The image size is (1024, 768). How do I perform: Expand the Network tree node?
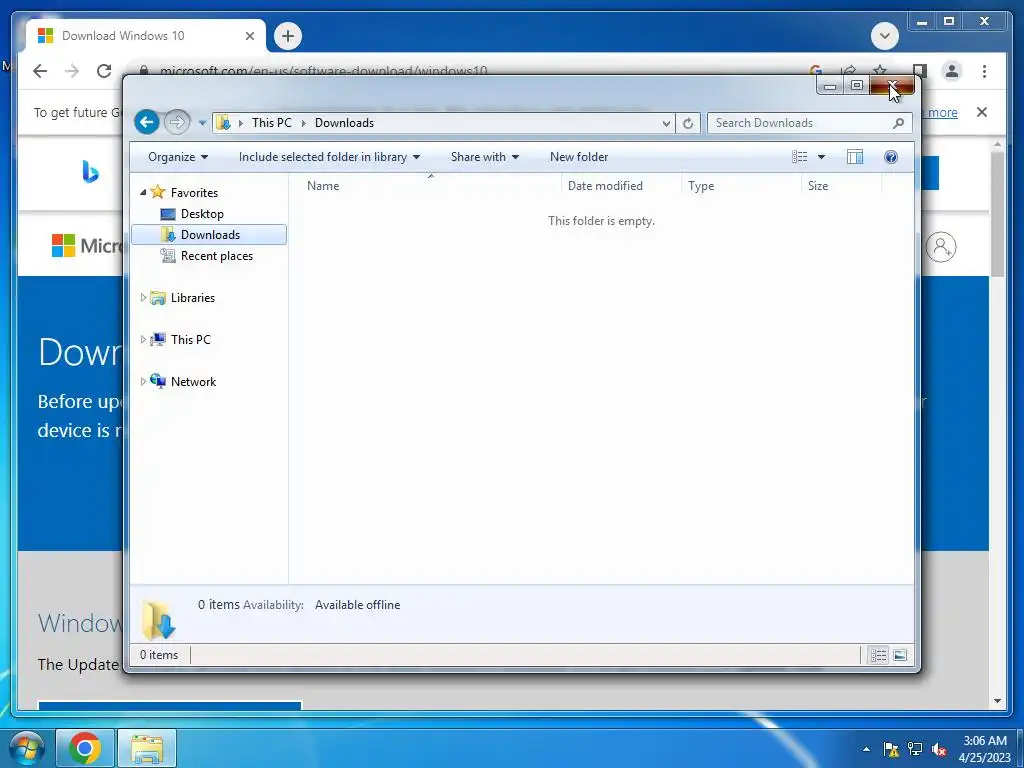point(143,381)
